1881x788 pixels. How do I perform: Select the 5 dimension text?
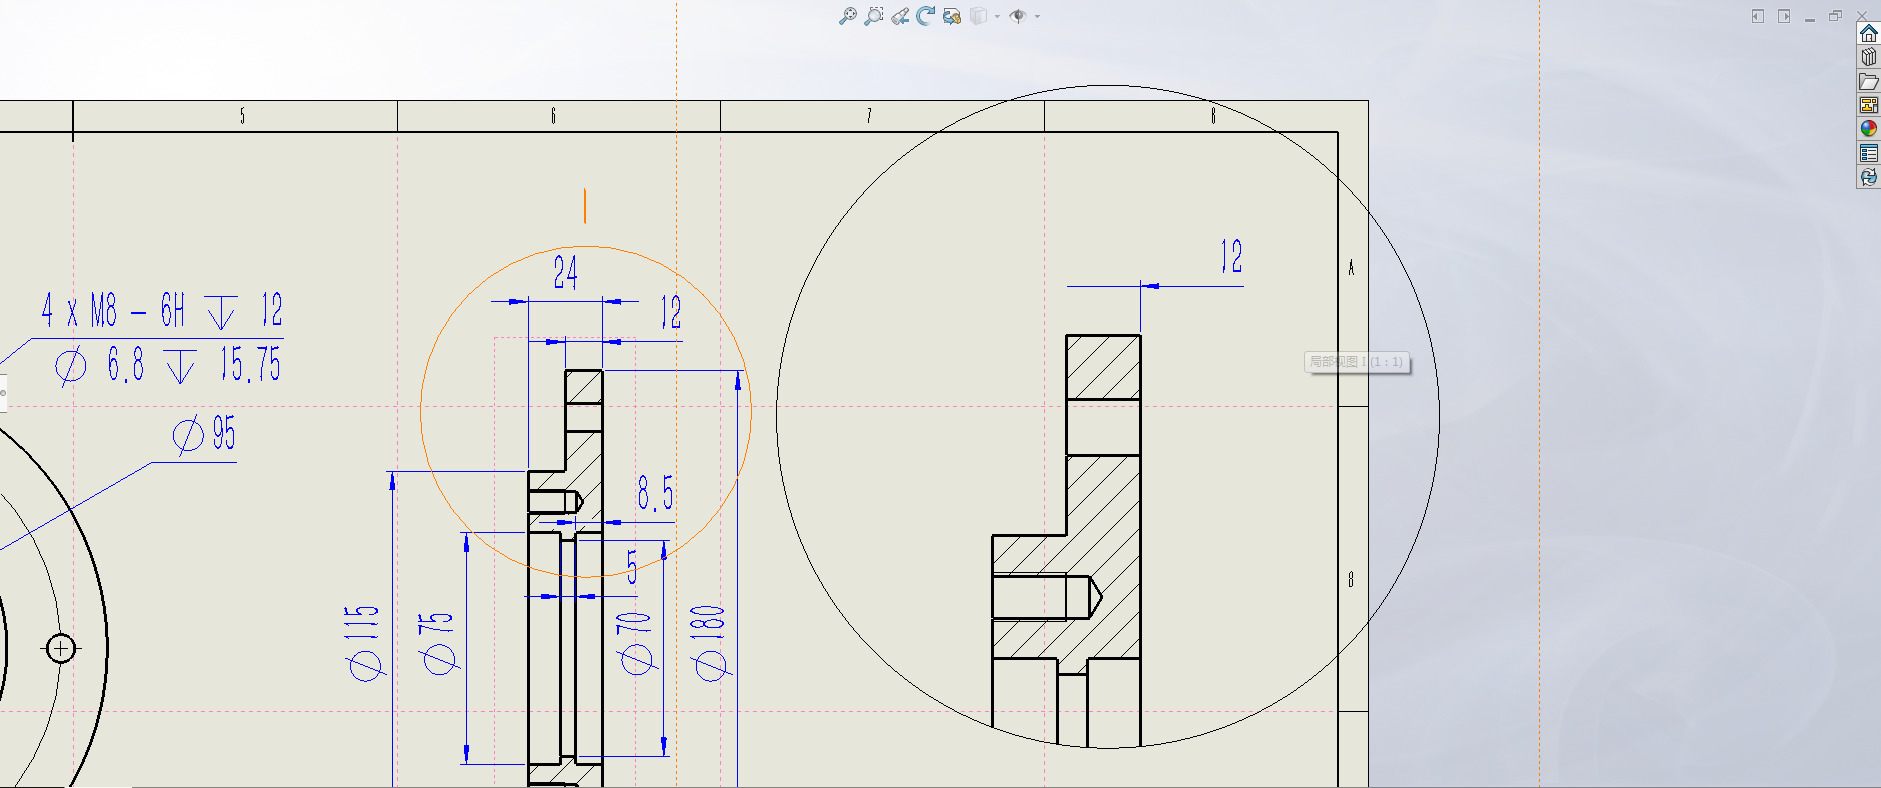pyautogui.click(x=632, y=567)
